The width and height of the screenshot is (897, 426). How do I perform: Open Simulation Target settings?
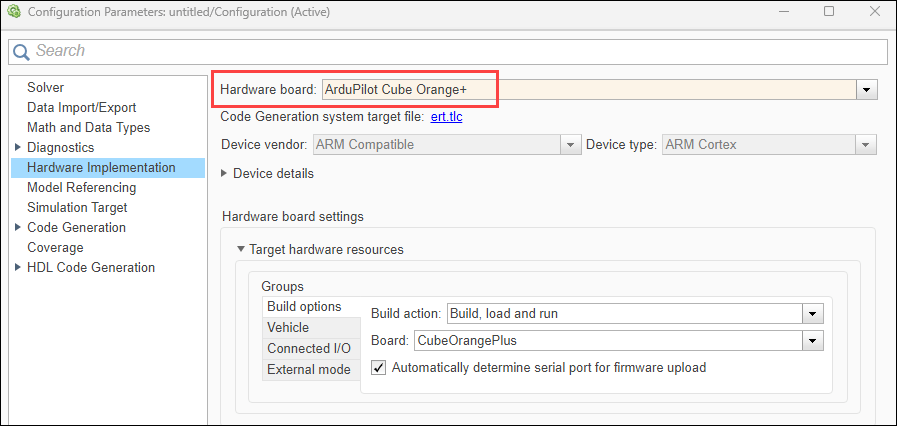77,208
